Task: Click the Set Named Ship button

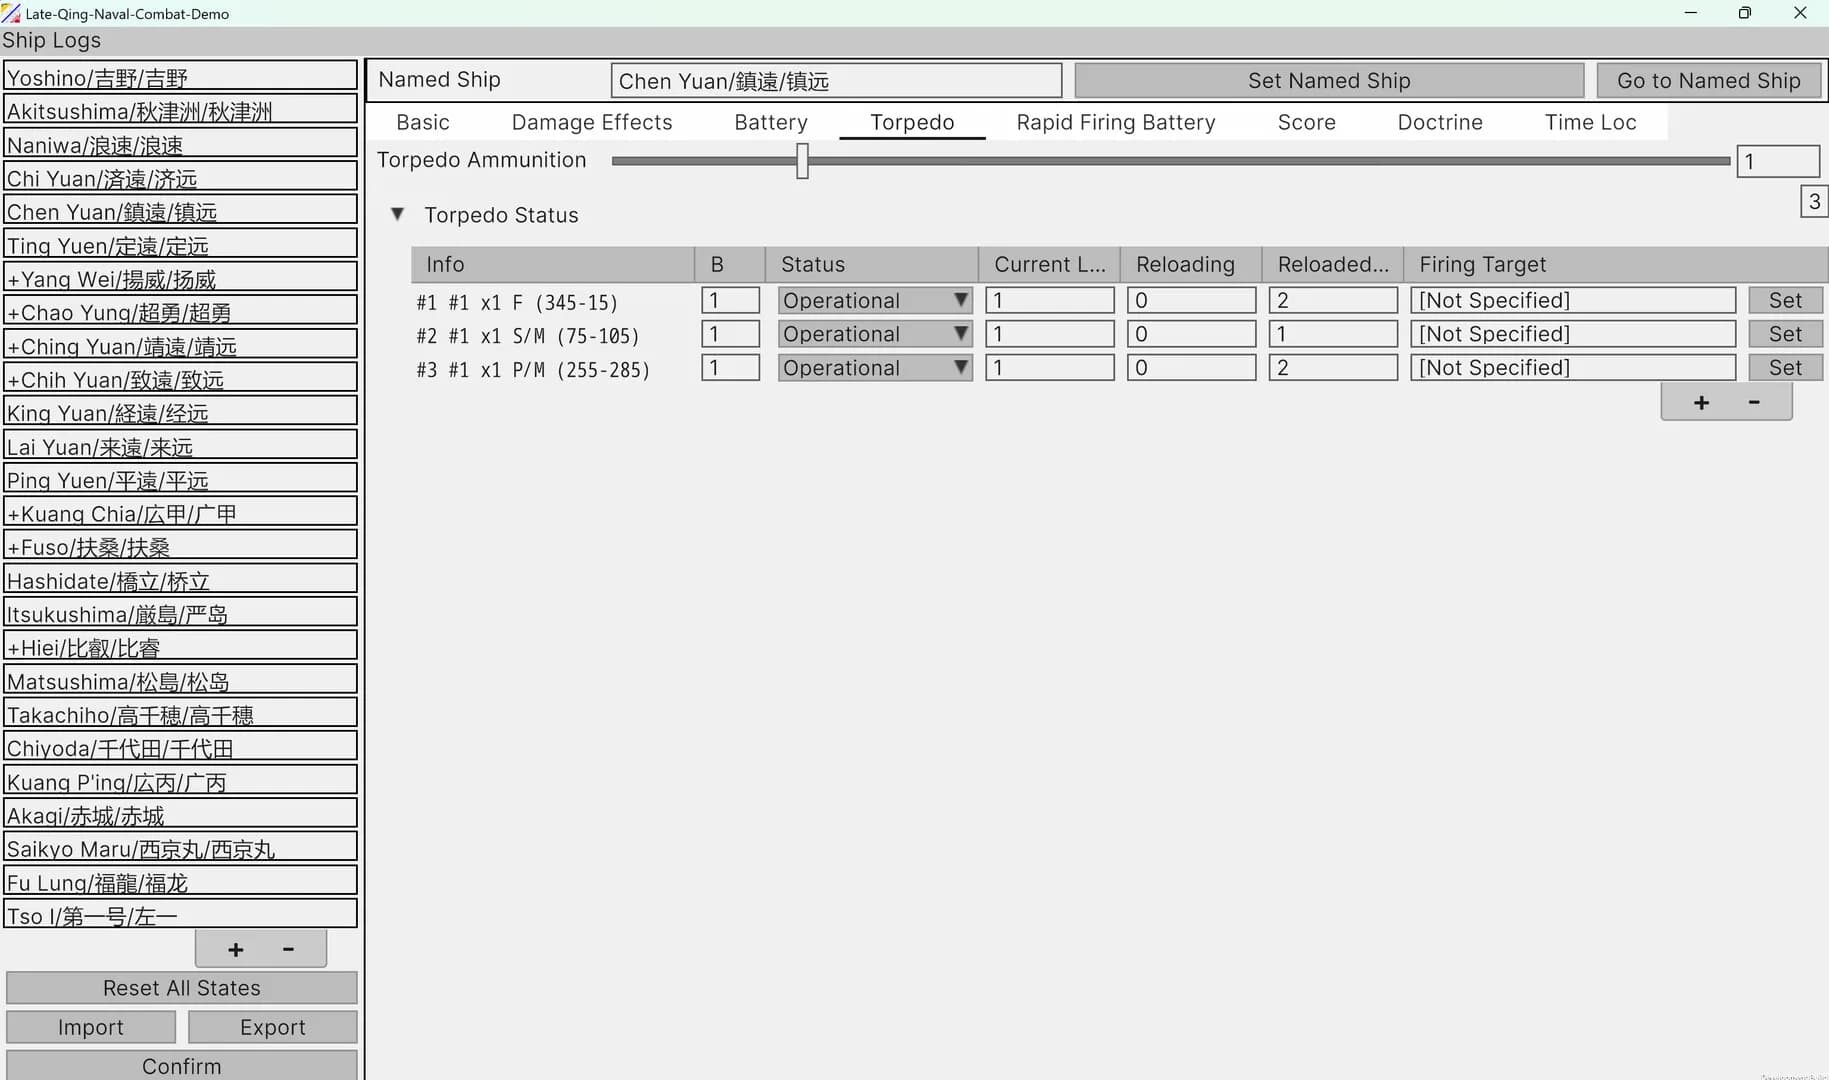Action: click(x=1329, y=80)
